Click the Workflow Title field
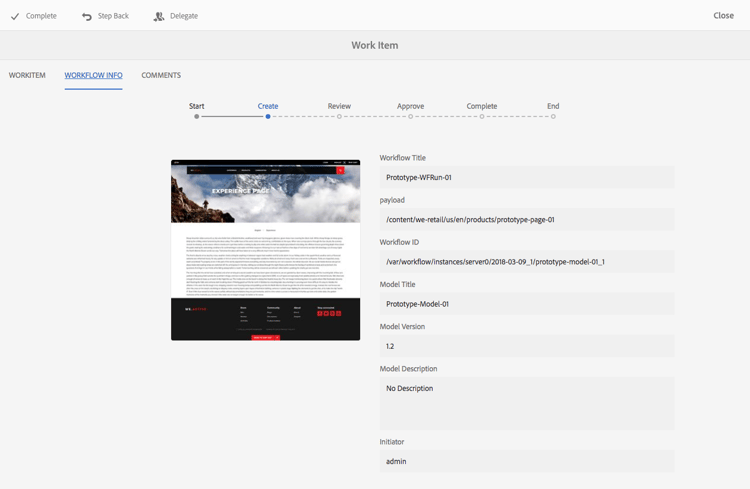The image size is (750, 489). (527, 178)
